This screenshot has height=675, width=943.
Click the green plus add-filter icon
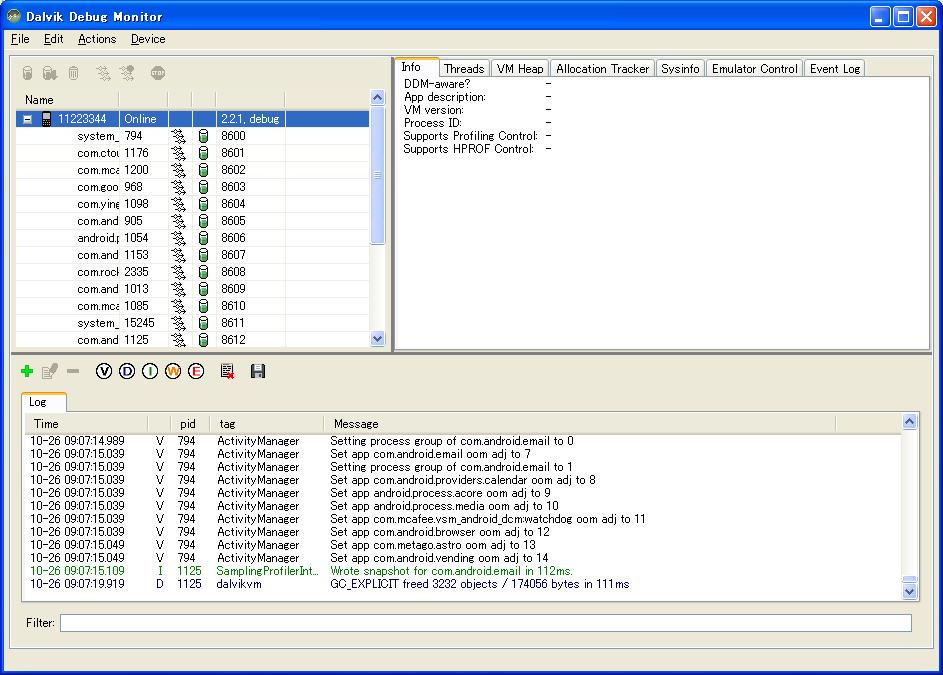[27, 372]
